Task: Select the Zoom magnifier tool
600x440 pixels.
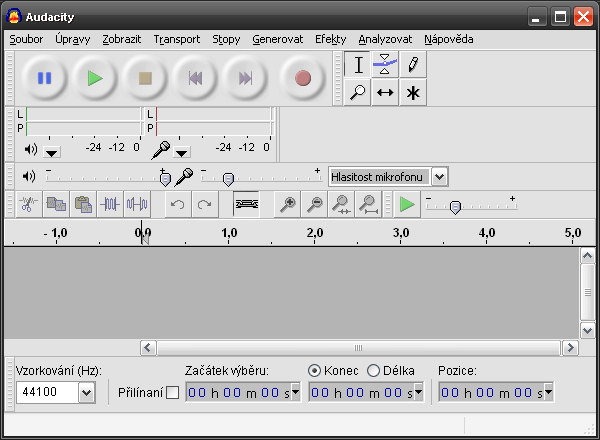Action: 357,92
